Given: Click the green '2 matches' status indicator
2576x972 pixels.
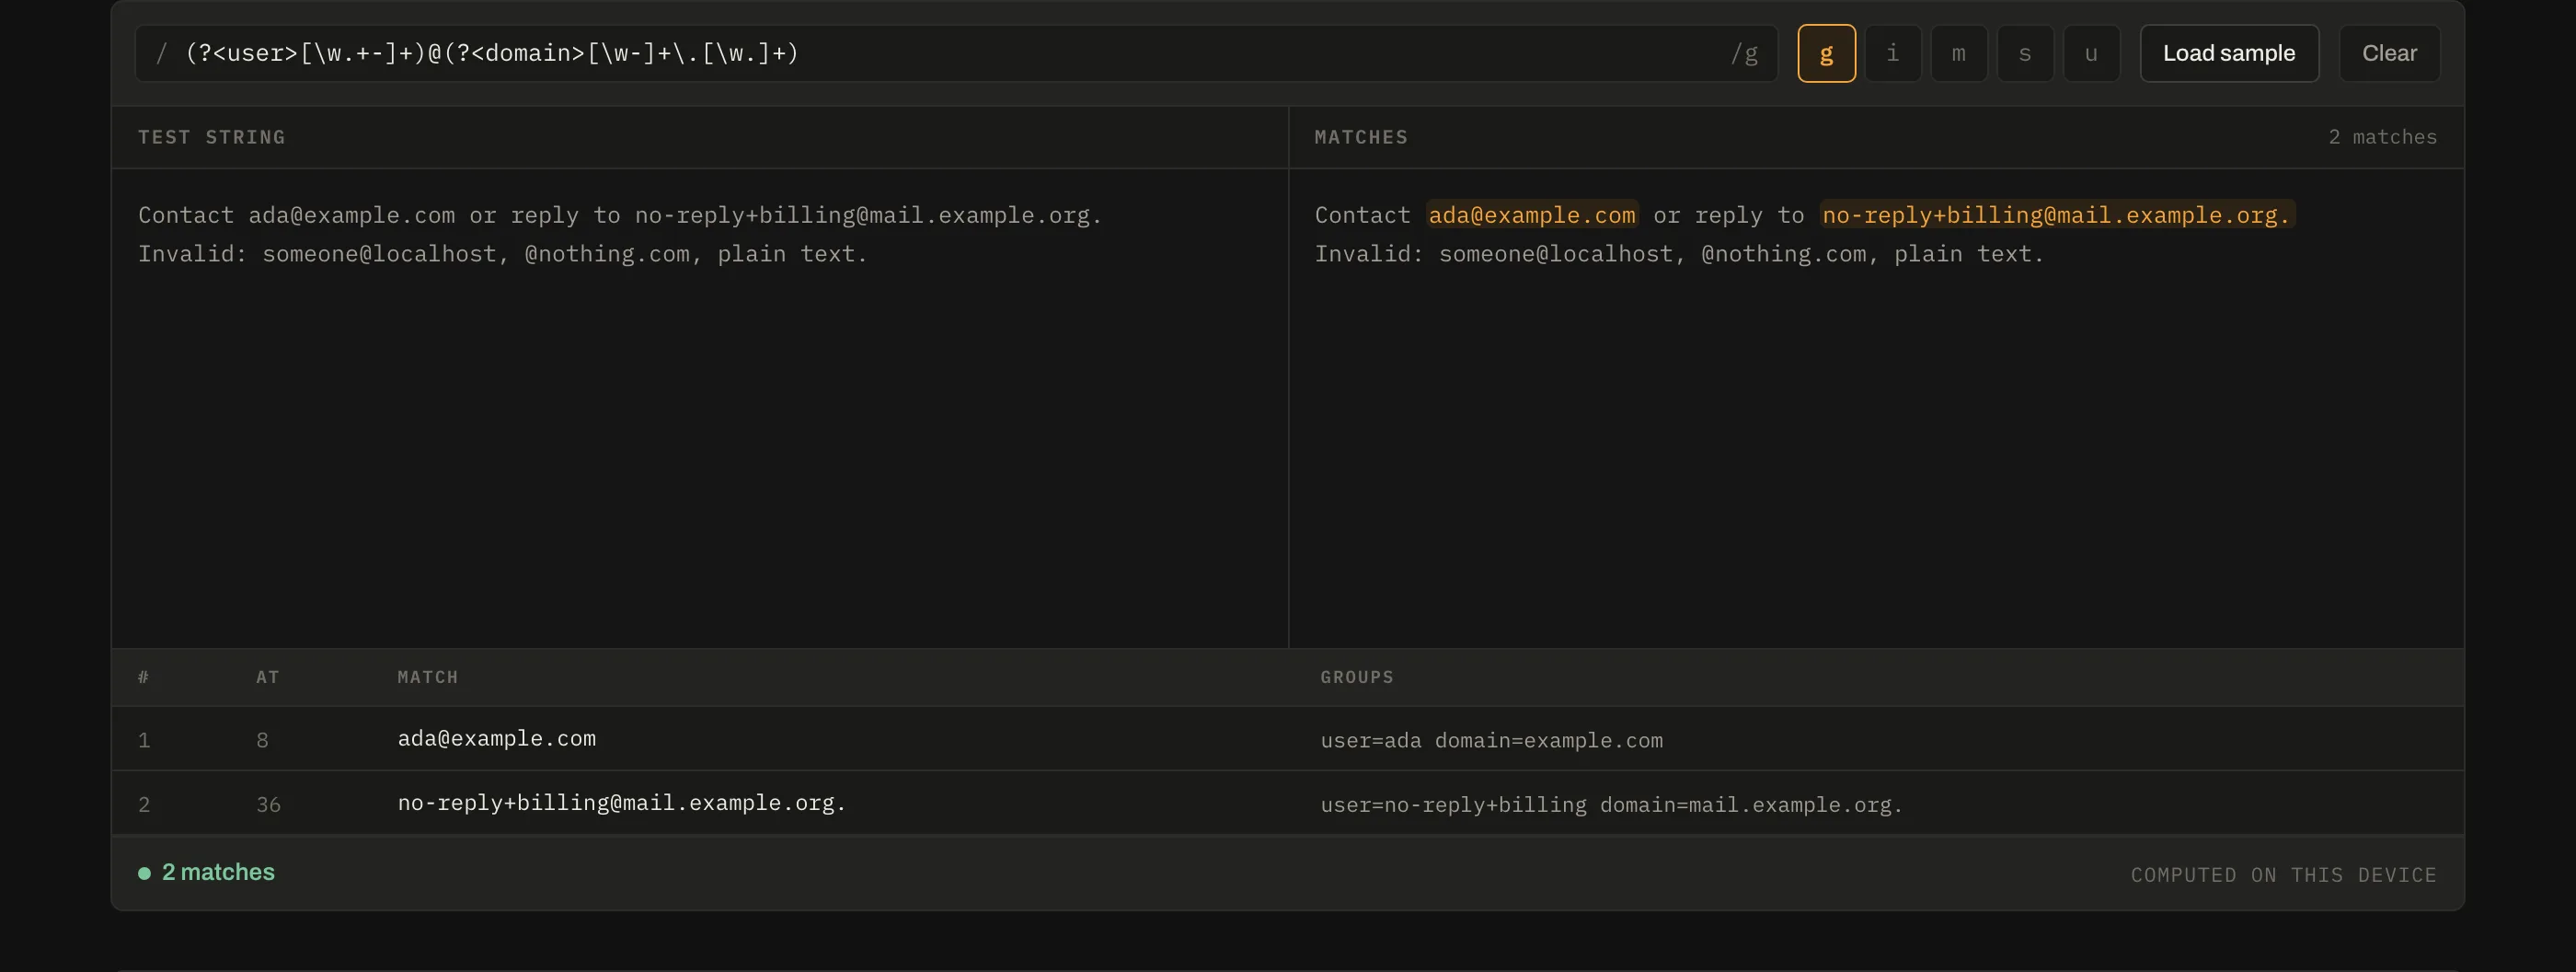Looking at the screenshot, I should click(206, 872).
